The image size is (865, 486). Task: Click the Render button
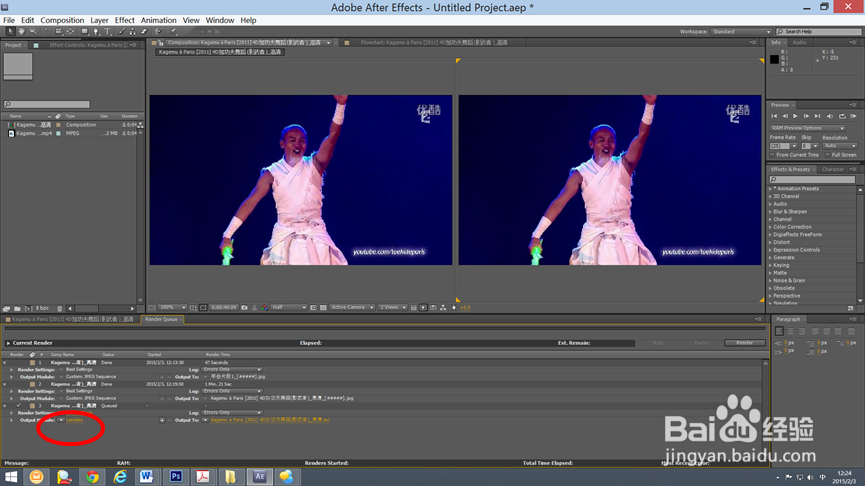pyautogui.click(x=745, y=343)
